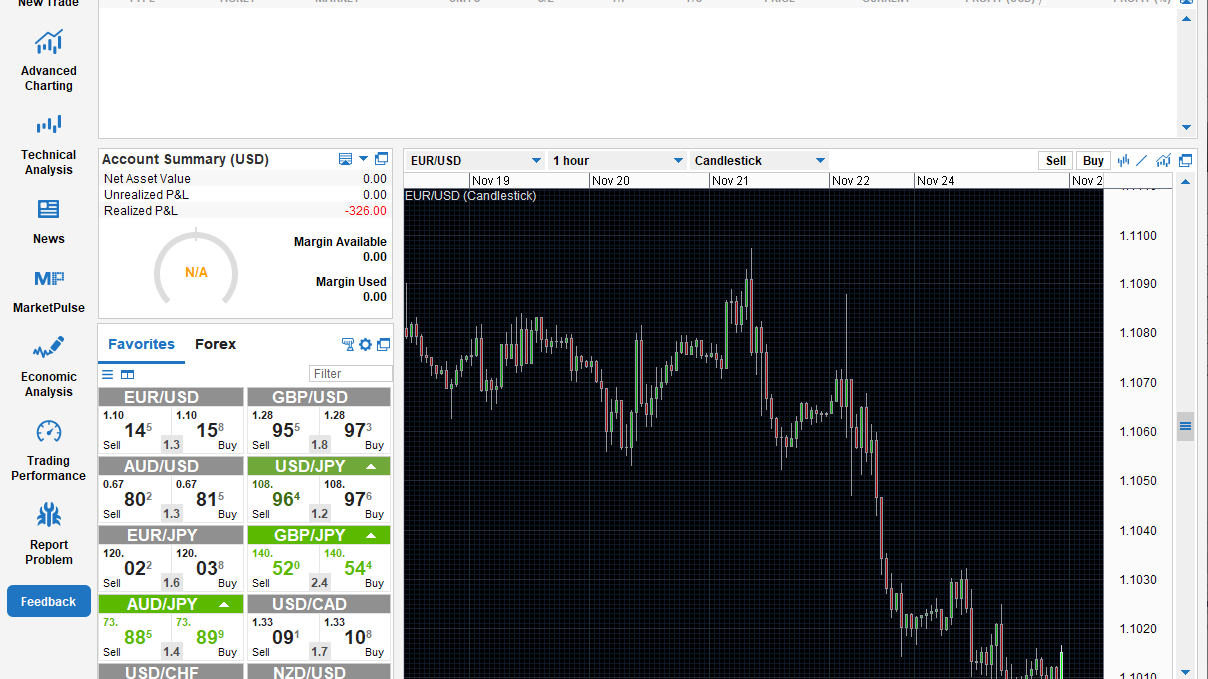The height and width of the screenshot is (679, 1208).
Task: Click the EUR/JPY tile header
Action: (x=171, y=535)
